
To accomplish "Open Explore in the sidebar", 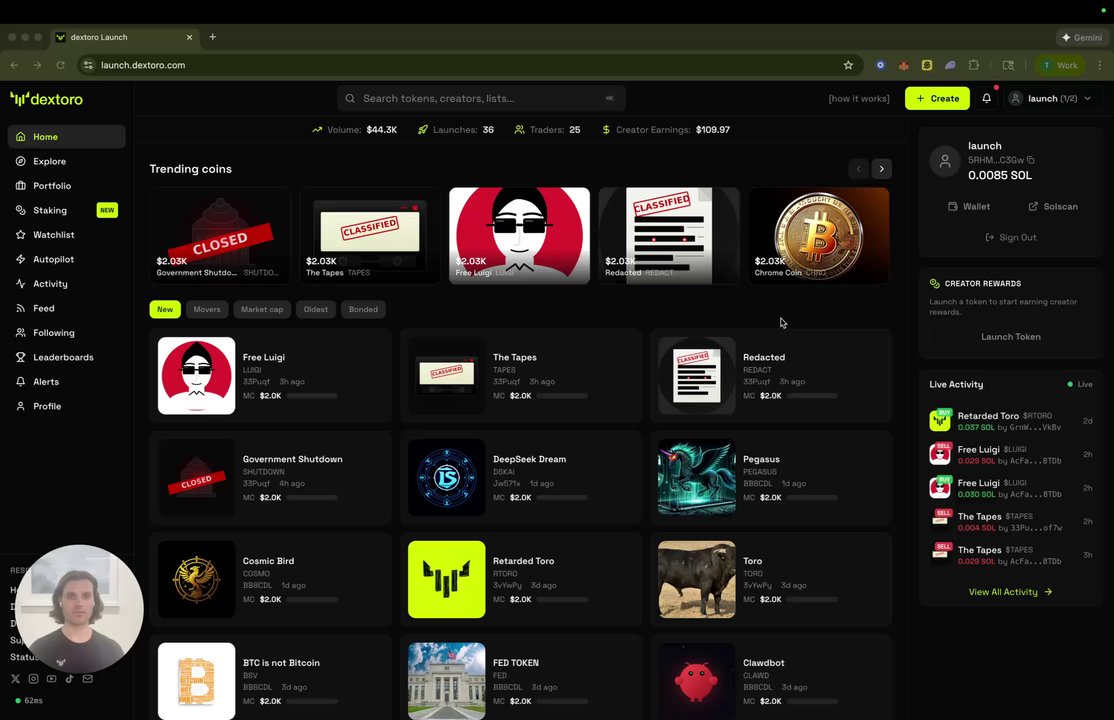I will (66, 161).
